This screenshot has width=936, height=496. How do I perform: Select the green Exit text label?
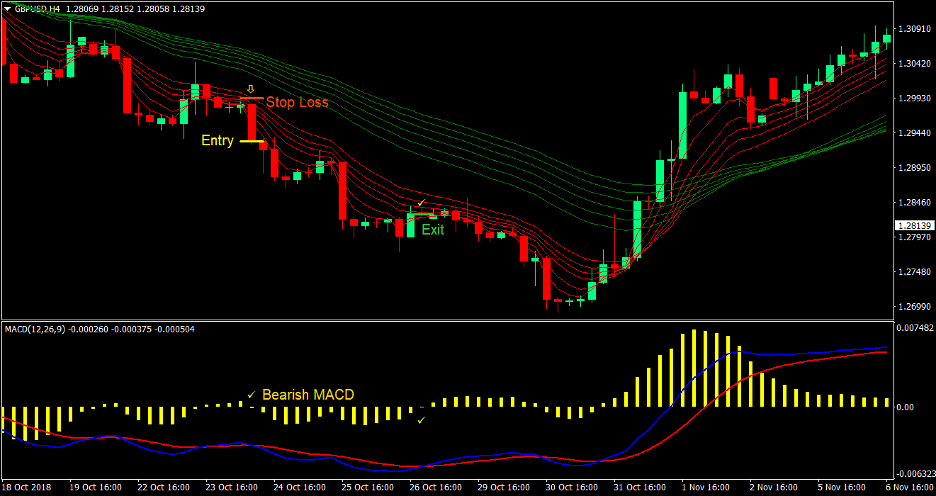pyautogui.click(x=432, y=229)
